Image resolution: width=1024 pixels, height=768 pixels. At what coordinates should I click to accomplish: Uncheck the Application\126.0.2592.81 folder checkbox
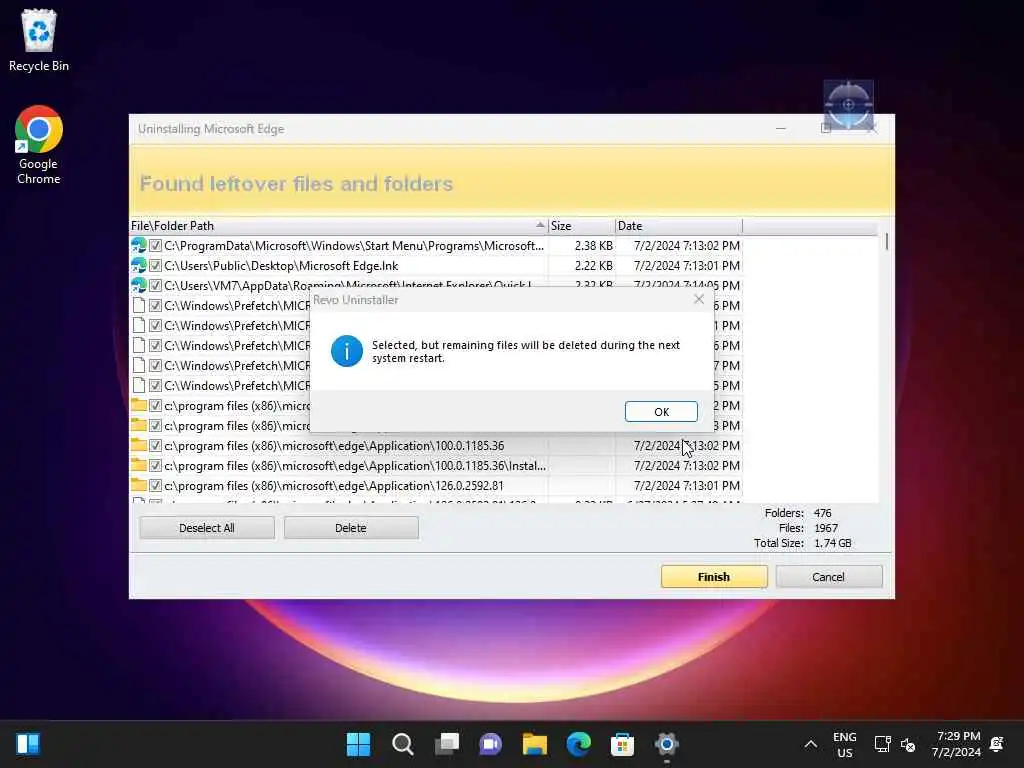click(x=155, y=485)
